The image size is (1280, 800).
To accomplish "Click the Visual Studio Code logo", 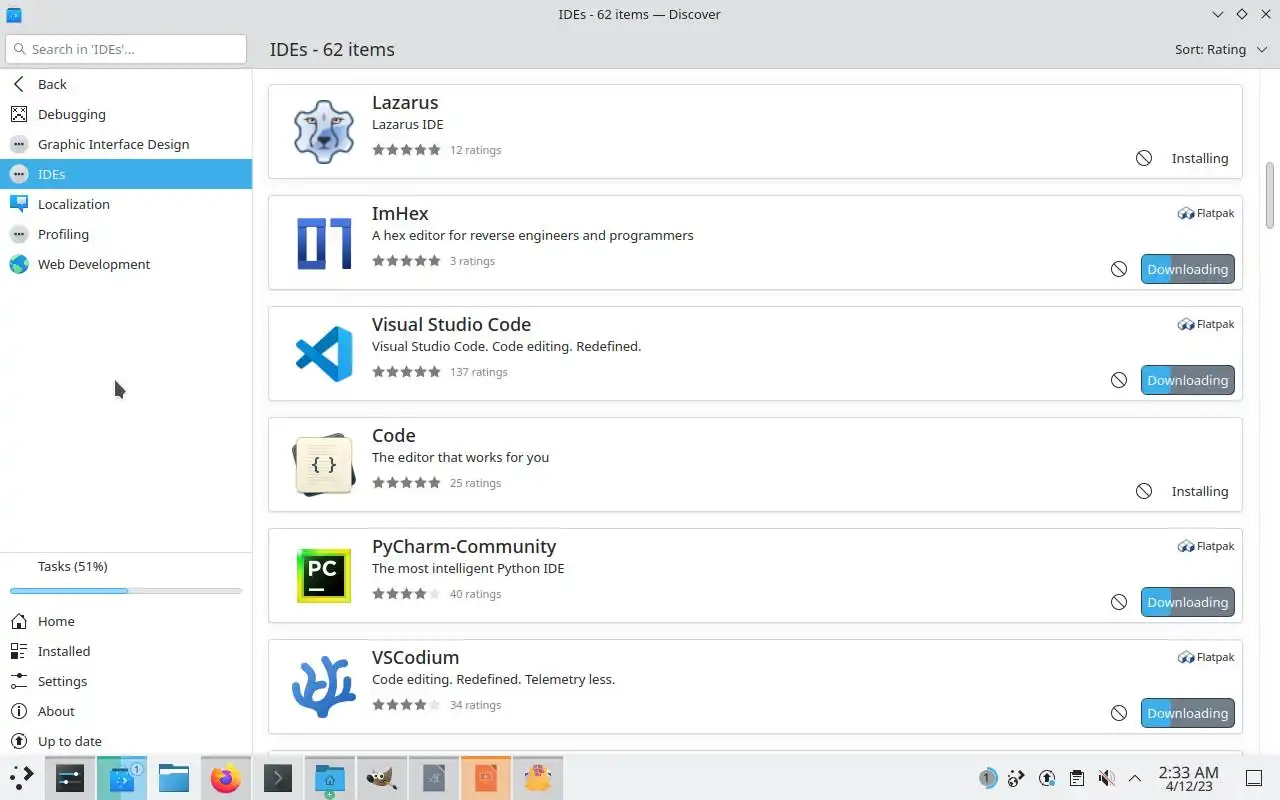I will click(x=324, y=353).
